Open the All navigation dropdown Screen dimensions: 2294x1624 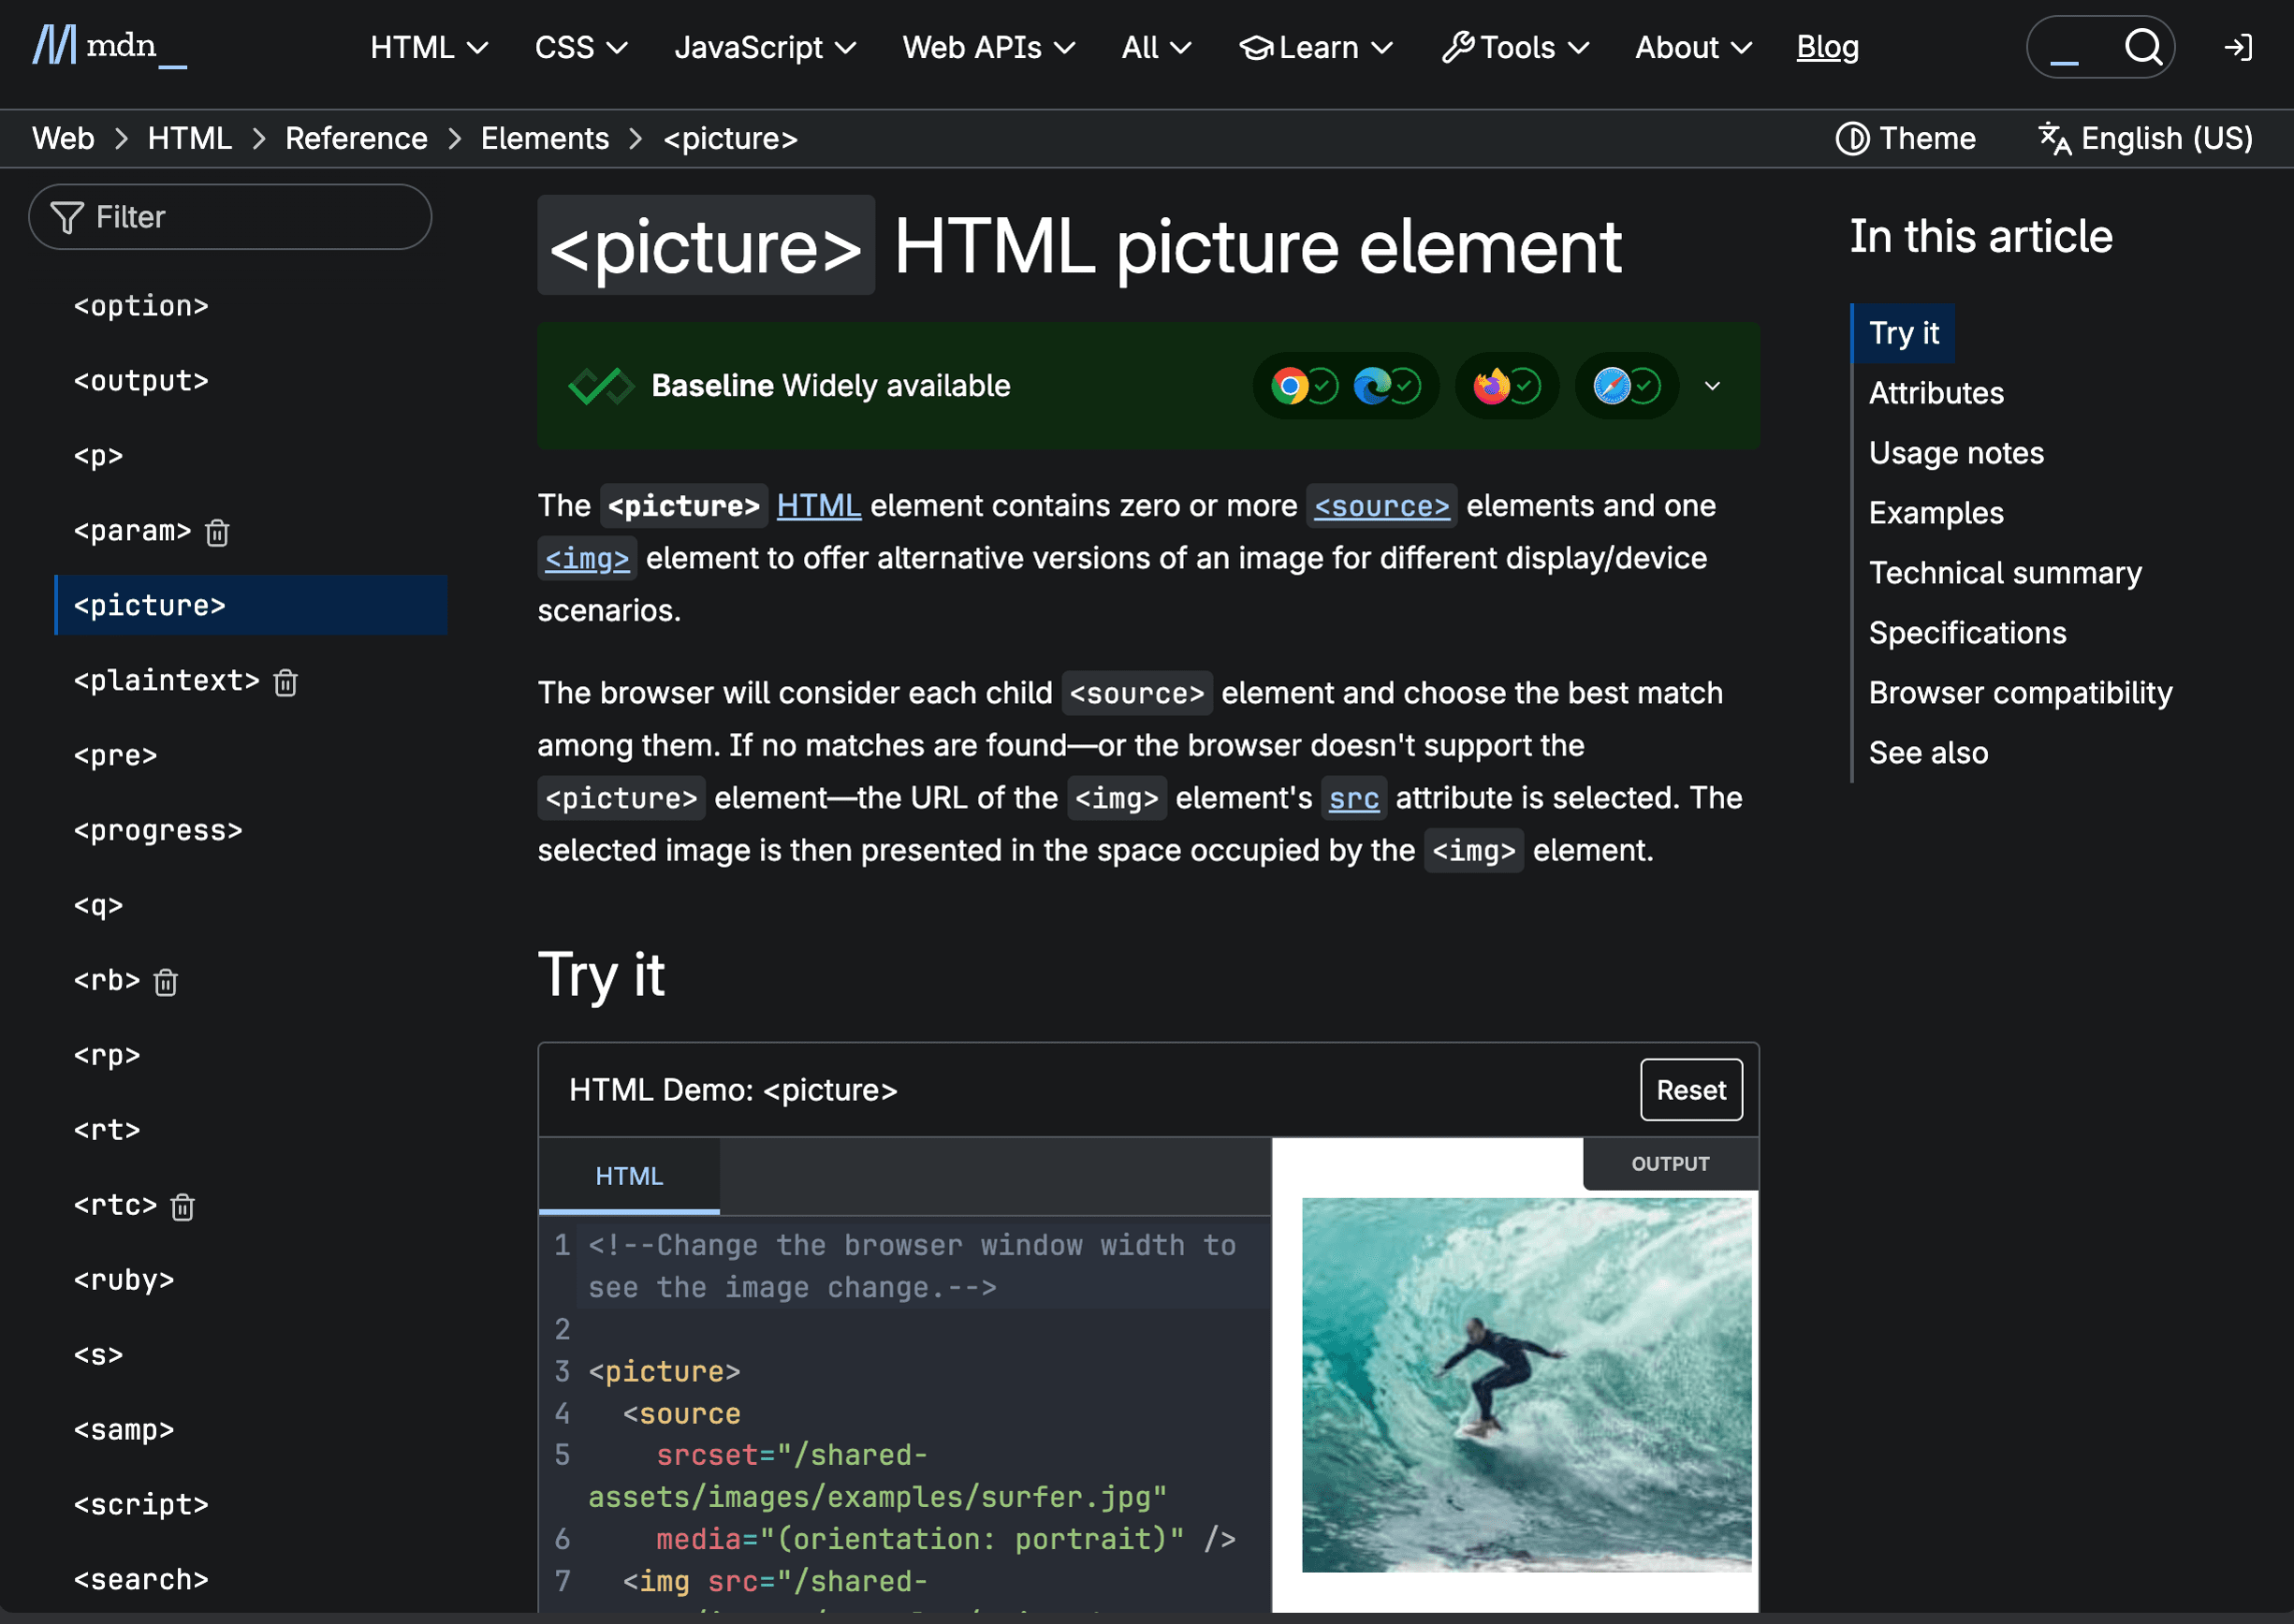click(1156, 47)
